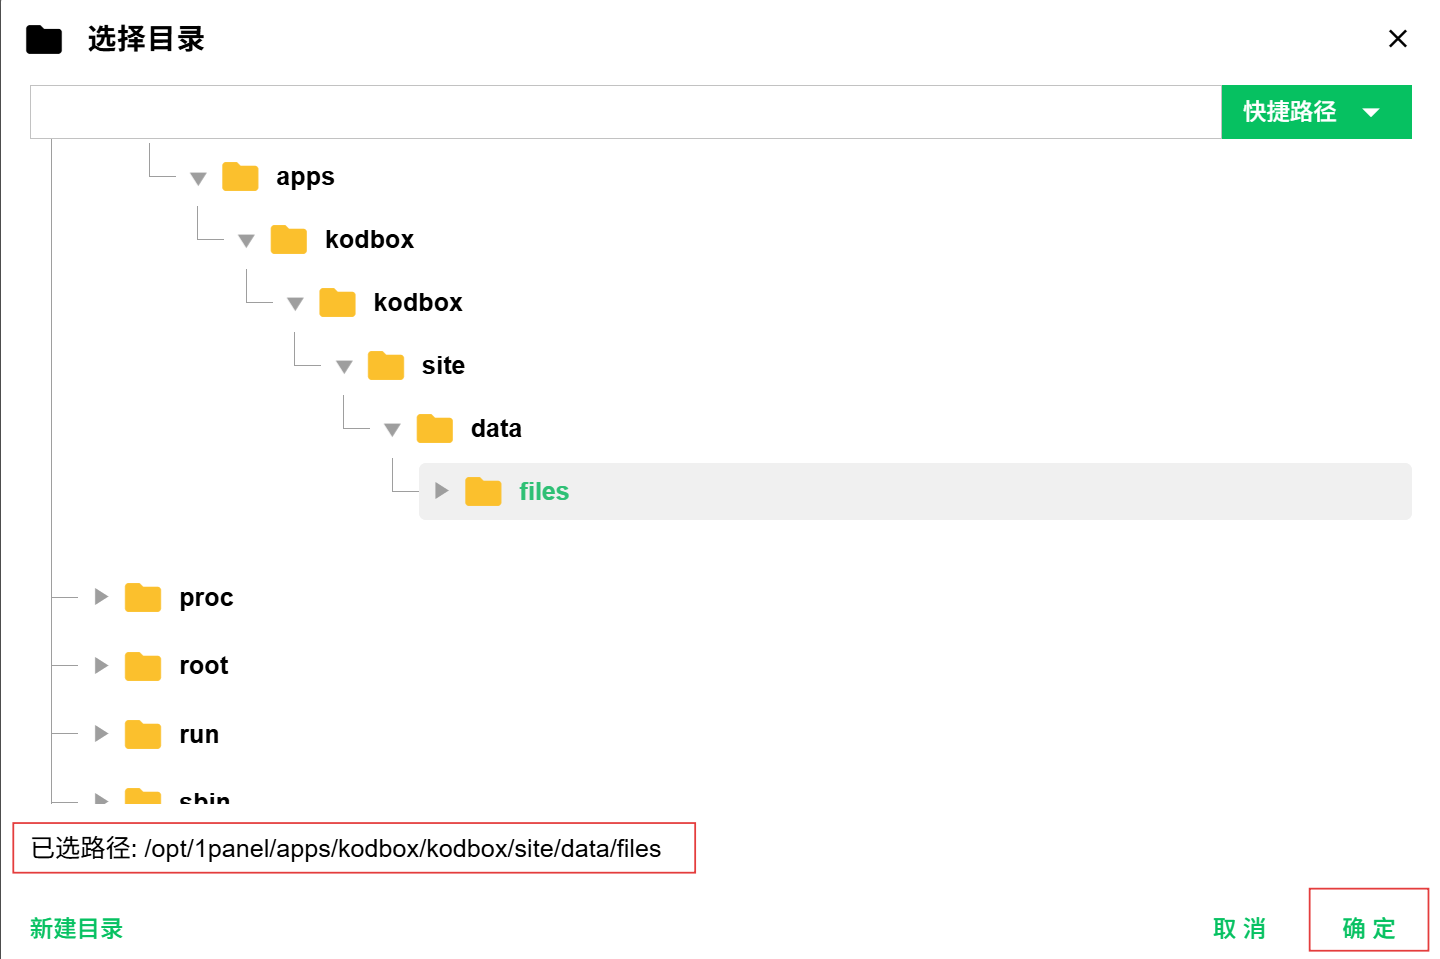Click the apps folder icon

(x=240, y=177)
